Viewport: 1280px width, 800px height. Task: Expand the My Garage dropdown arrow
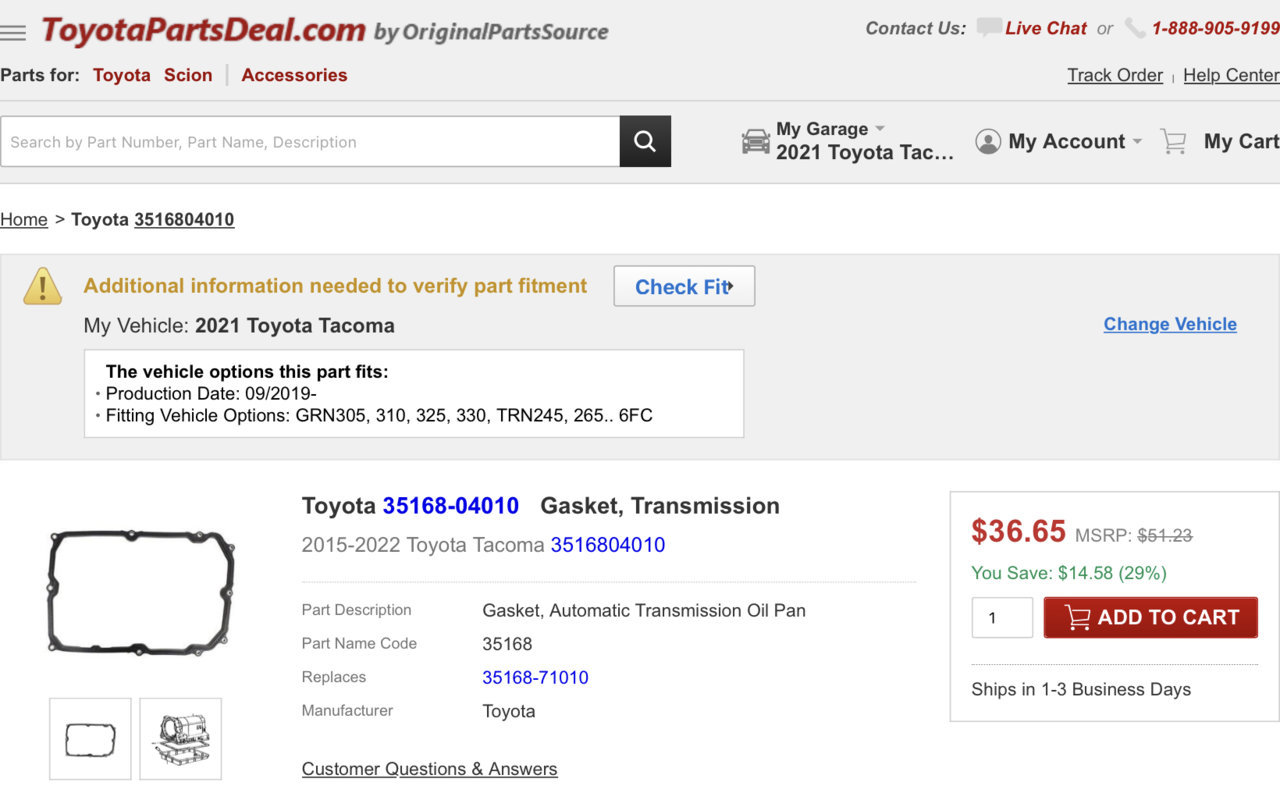click(x=880, y=128)
